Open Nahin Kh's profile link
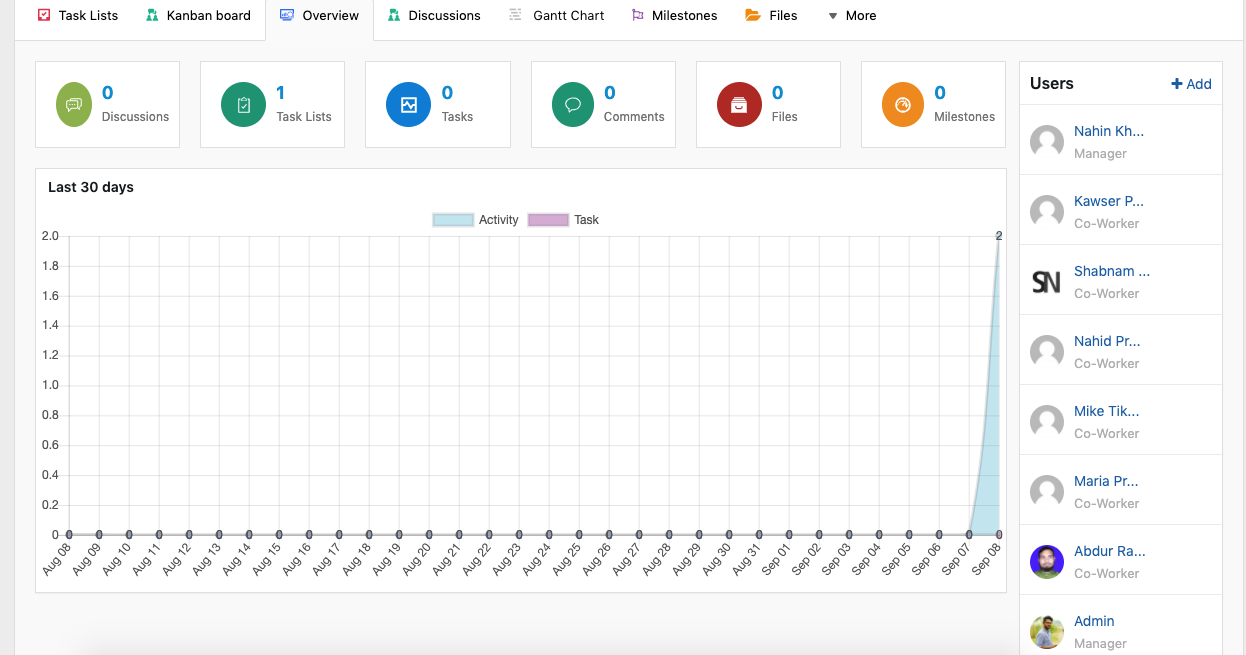1246x655 pixels. click(1109, 131)
